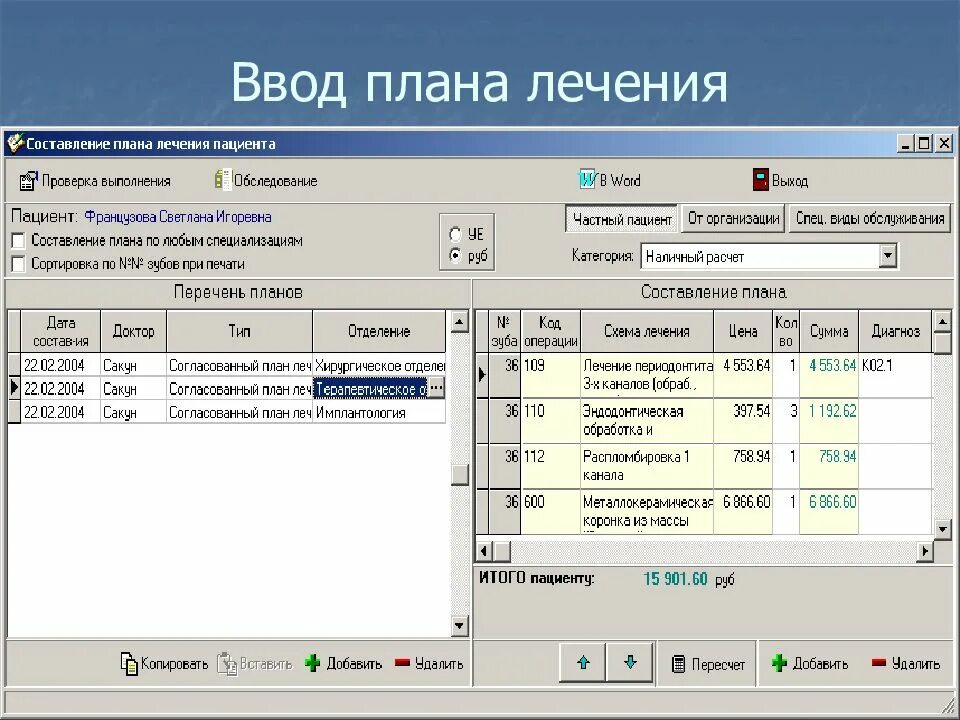Viewport: 960px width, 720px height.
Task: Click Металлокерамическая коронка cell
Action: pyautogui.click(x=647, y=512)
